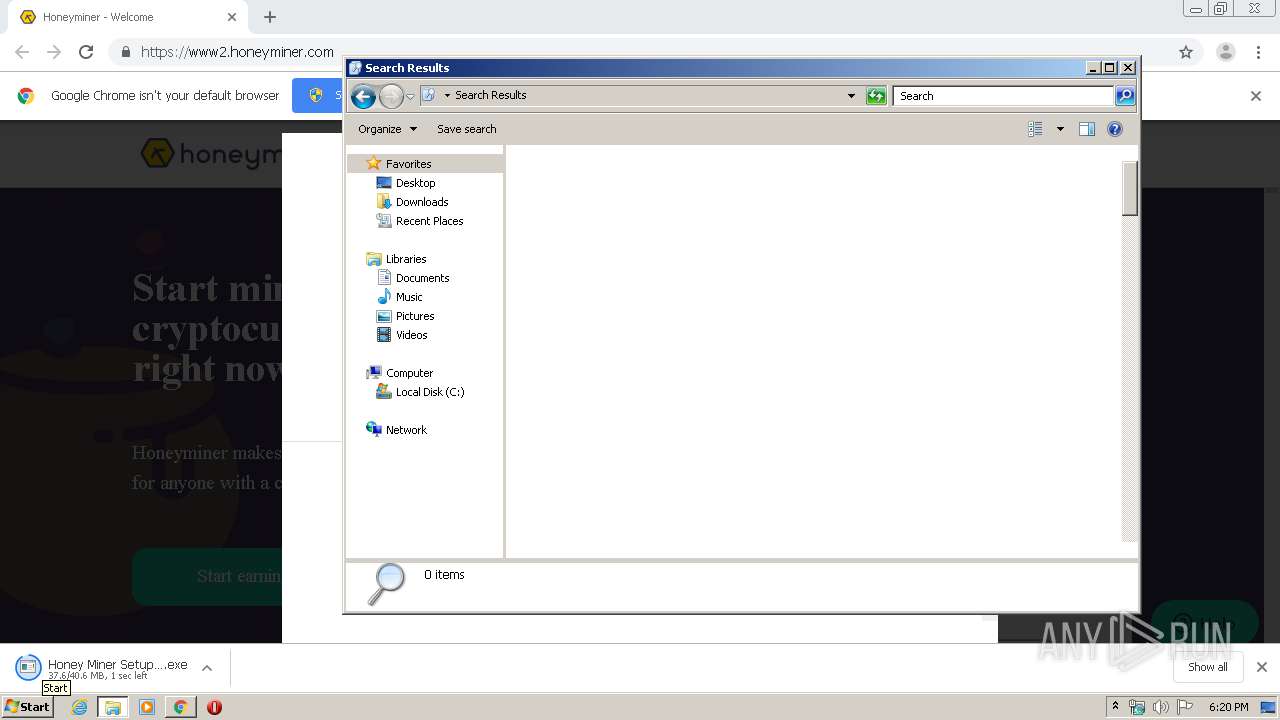Click the Honeyminer logo

pos(210,154)
